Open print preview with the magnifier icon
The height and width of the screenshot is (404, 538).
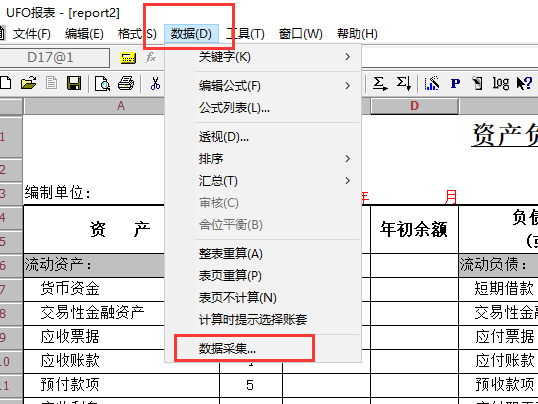click(x=102, y=83)
